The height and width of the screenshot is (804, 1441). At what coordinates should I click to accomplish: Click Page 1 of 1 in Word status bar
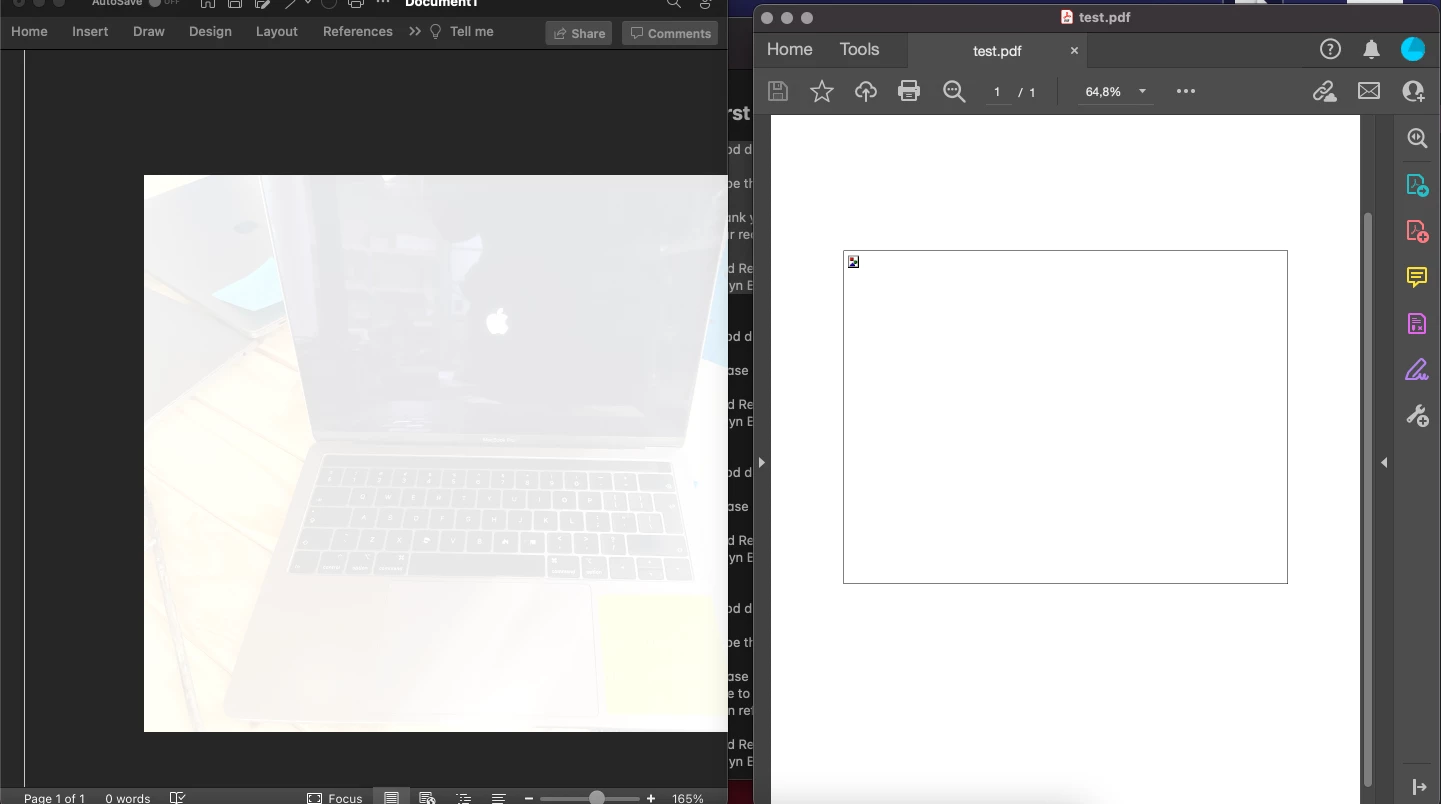[x=55, y=798]
